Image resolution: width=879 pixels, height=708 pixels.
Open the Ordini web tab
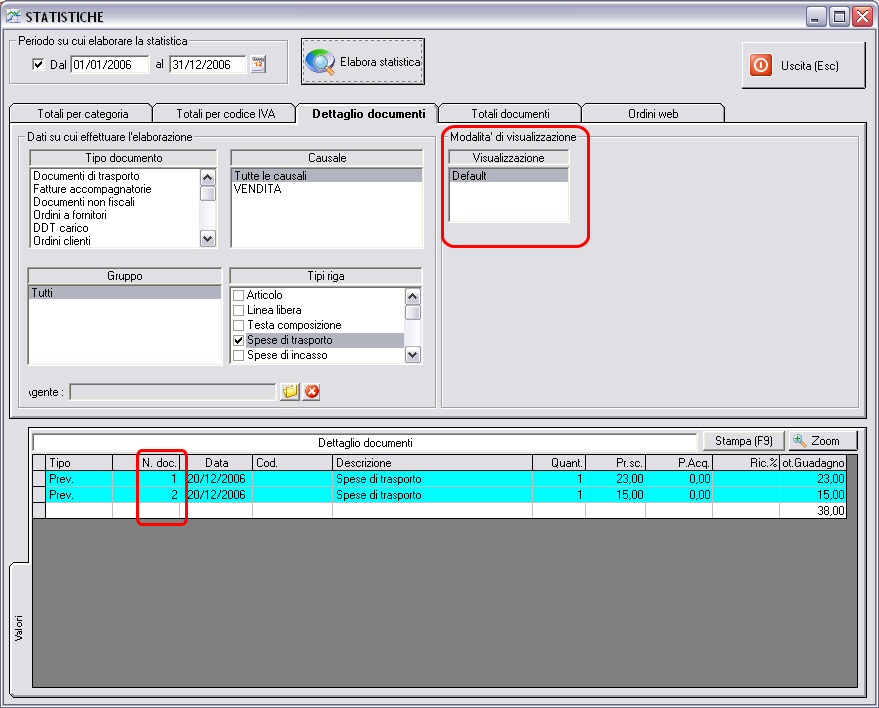click(x=653, y=114)
